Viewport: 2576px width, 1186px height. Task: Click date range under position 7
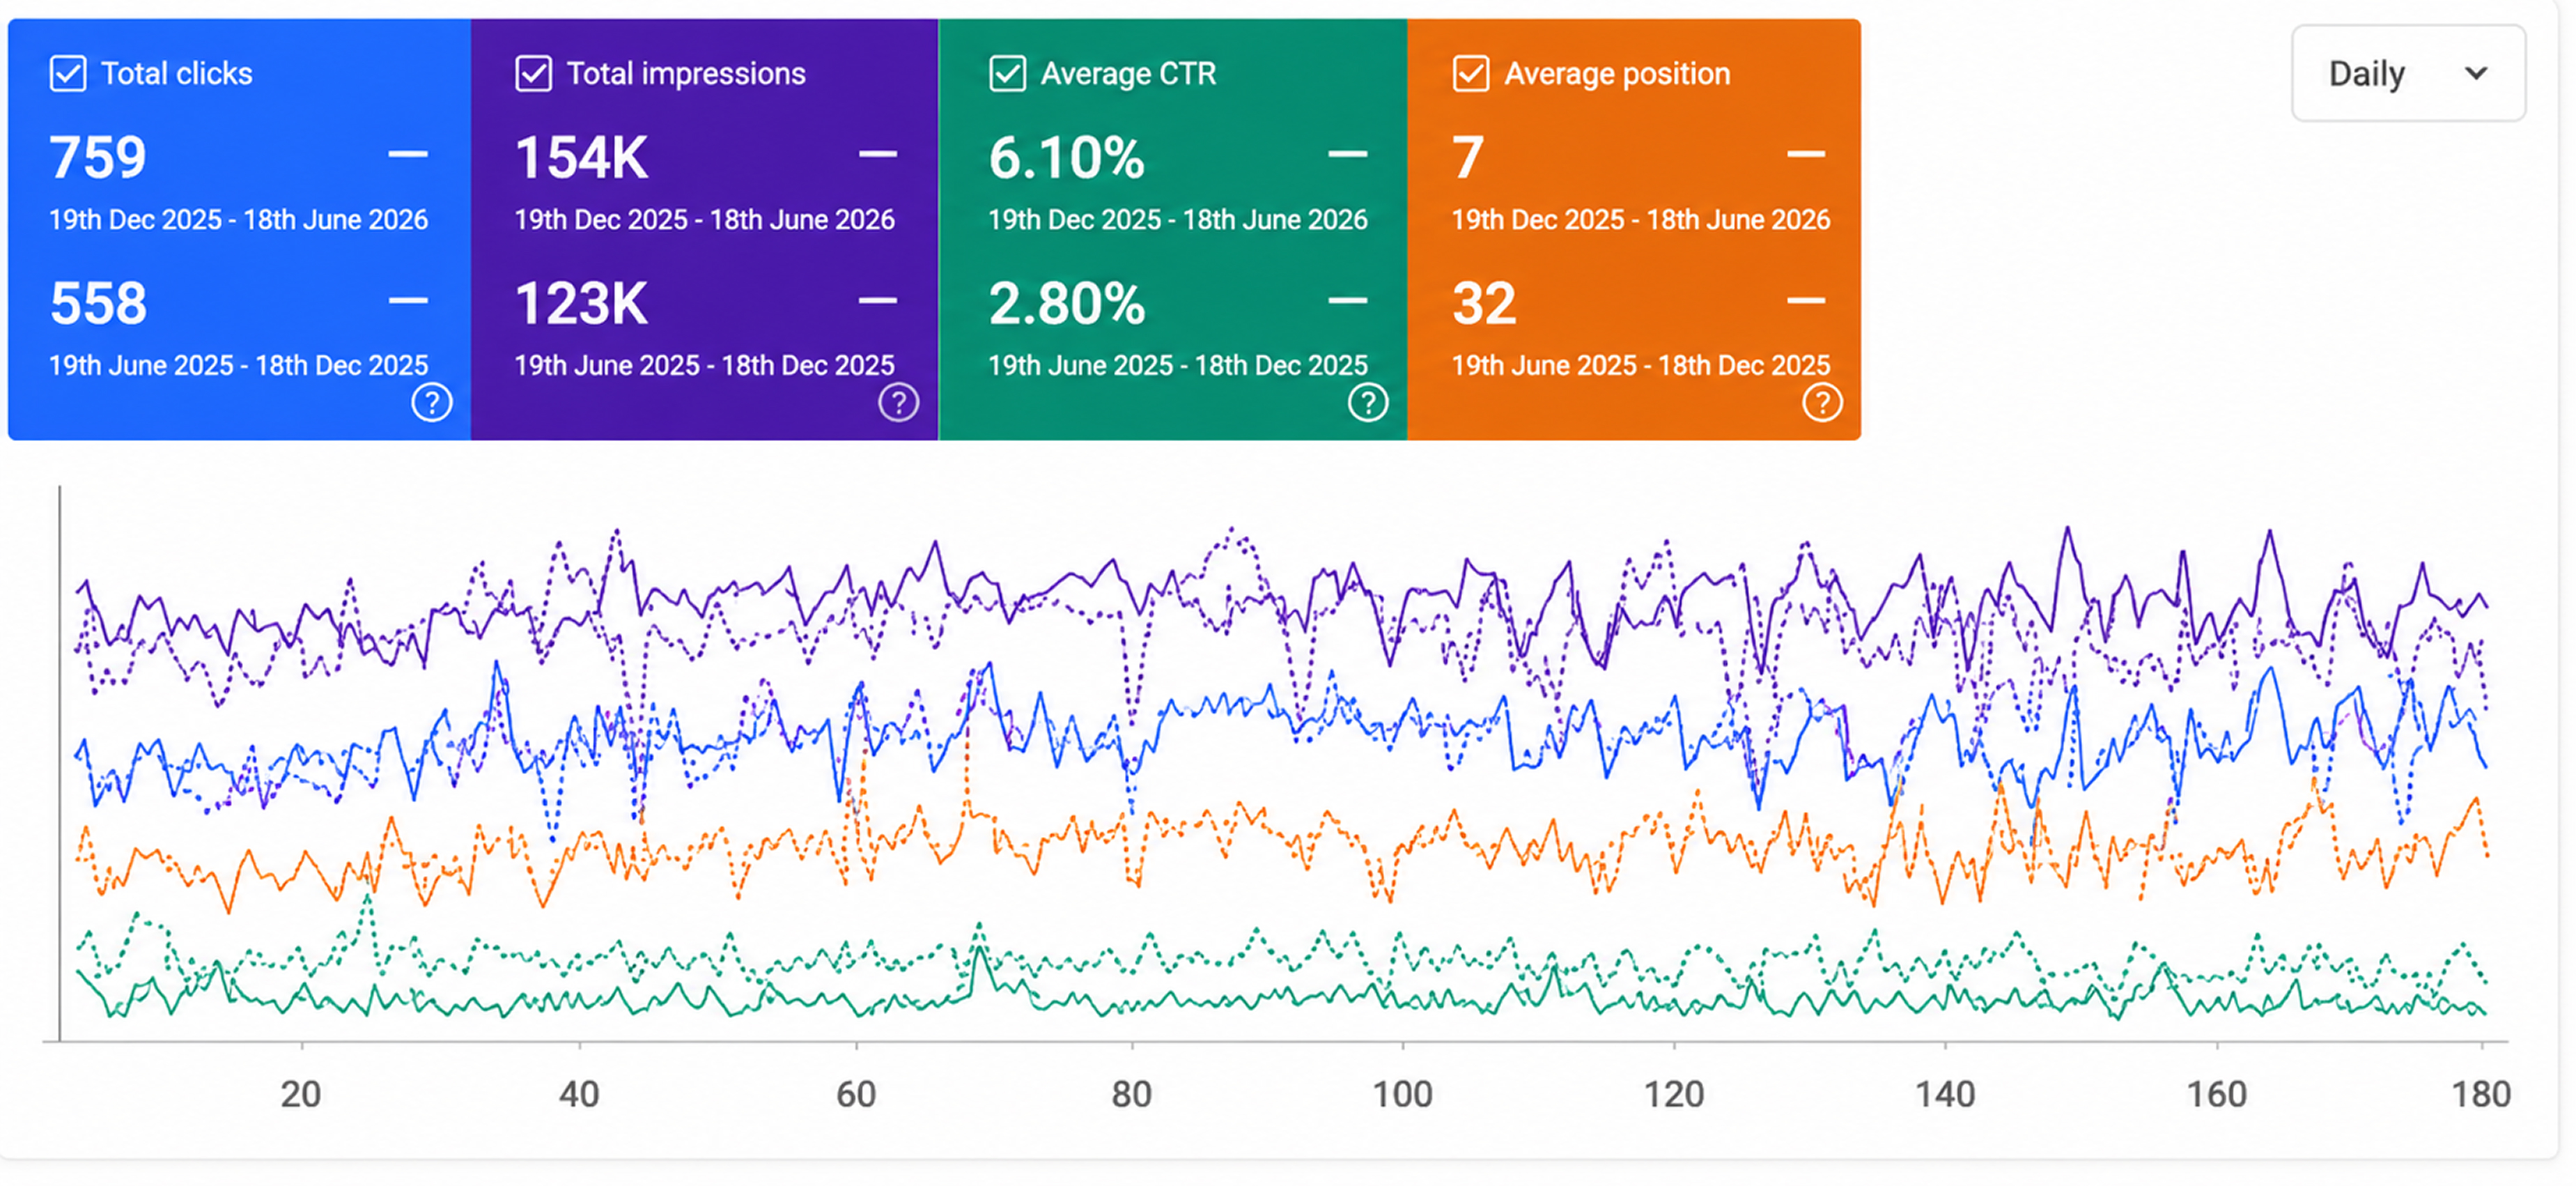1641,220
